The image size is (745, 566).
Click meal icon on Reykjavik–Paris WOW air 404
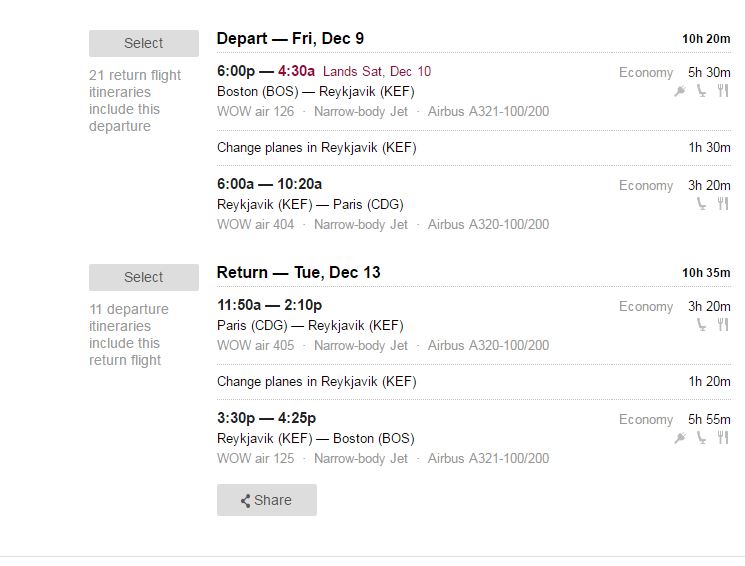point(723,204)
